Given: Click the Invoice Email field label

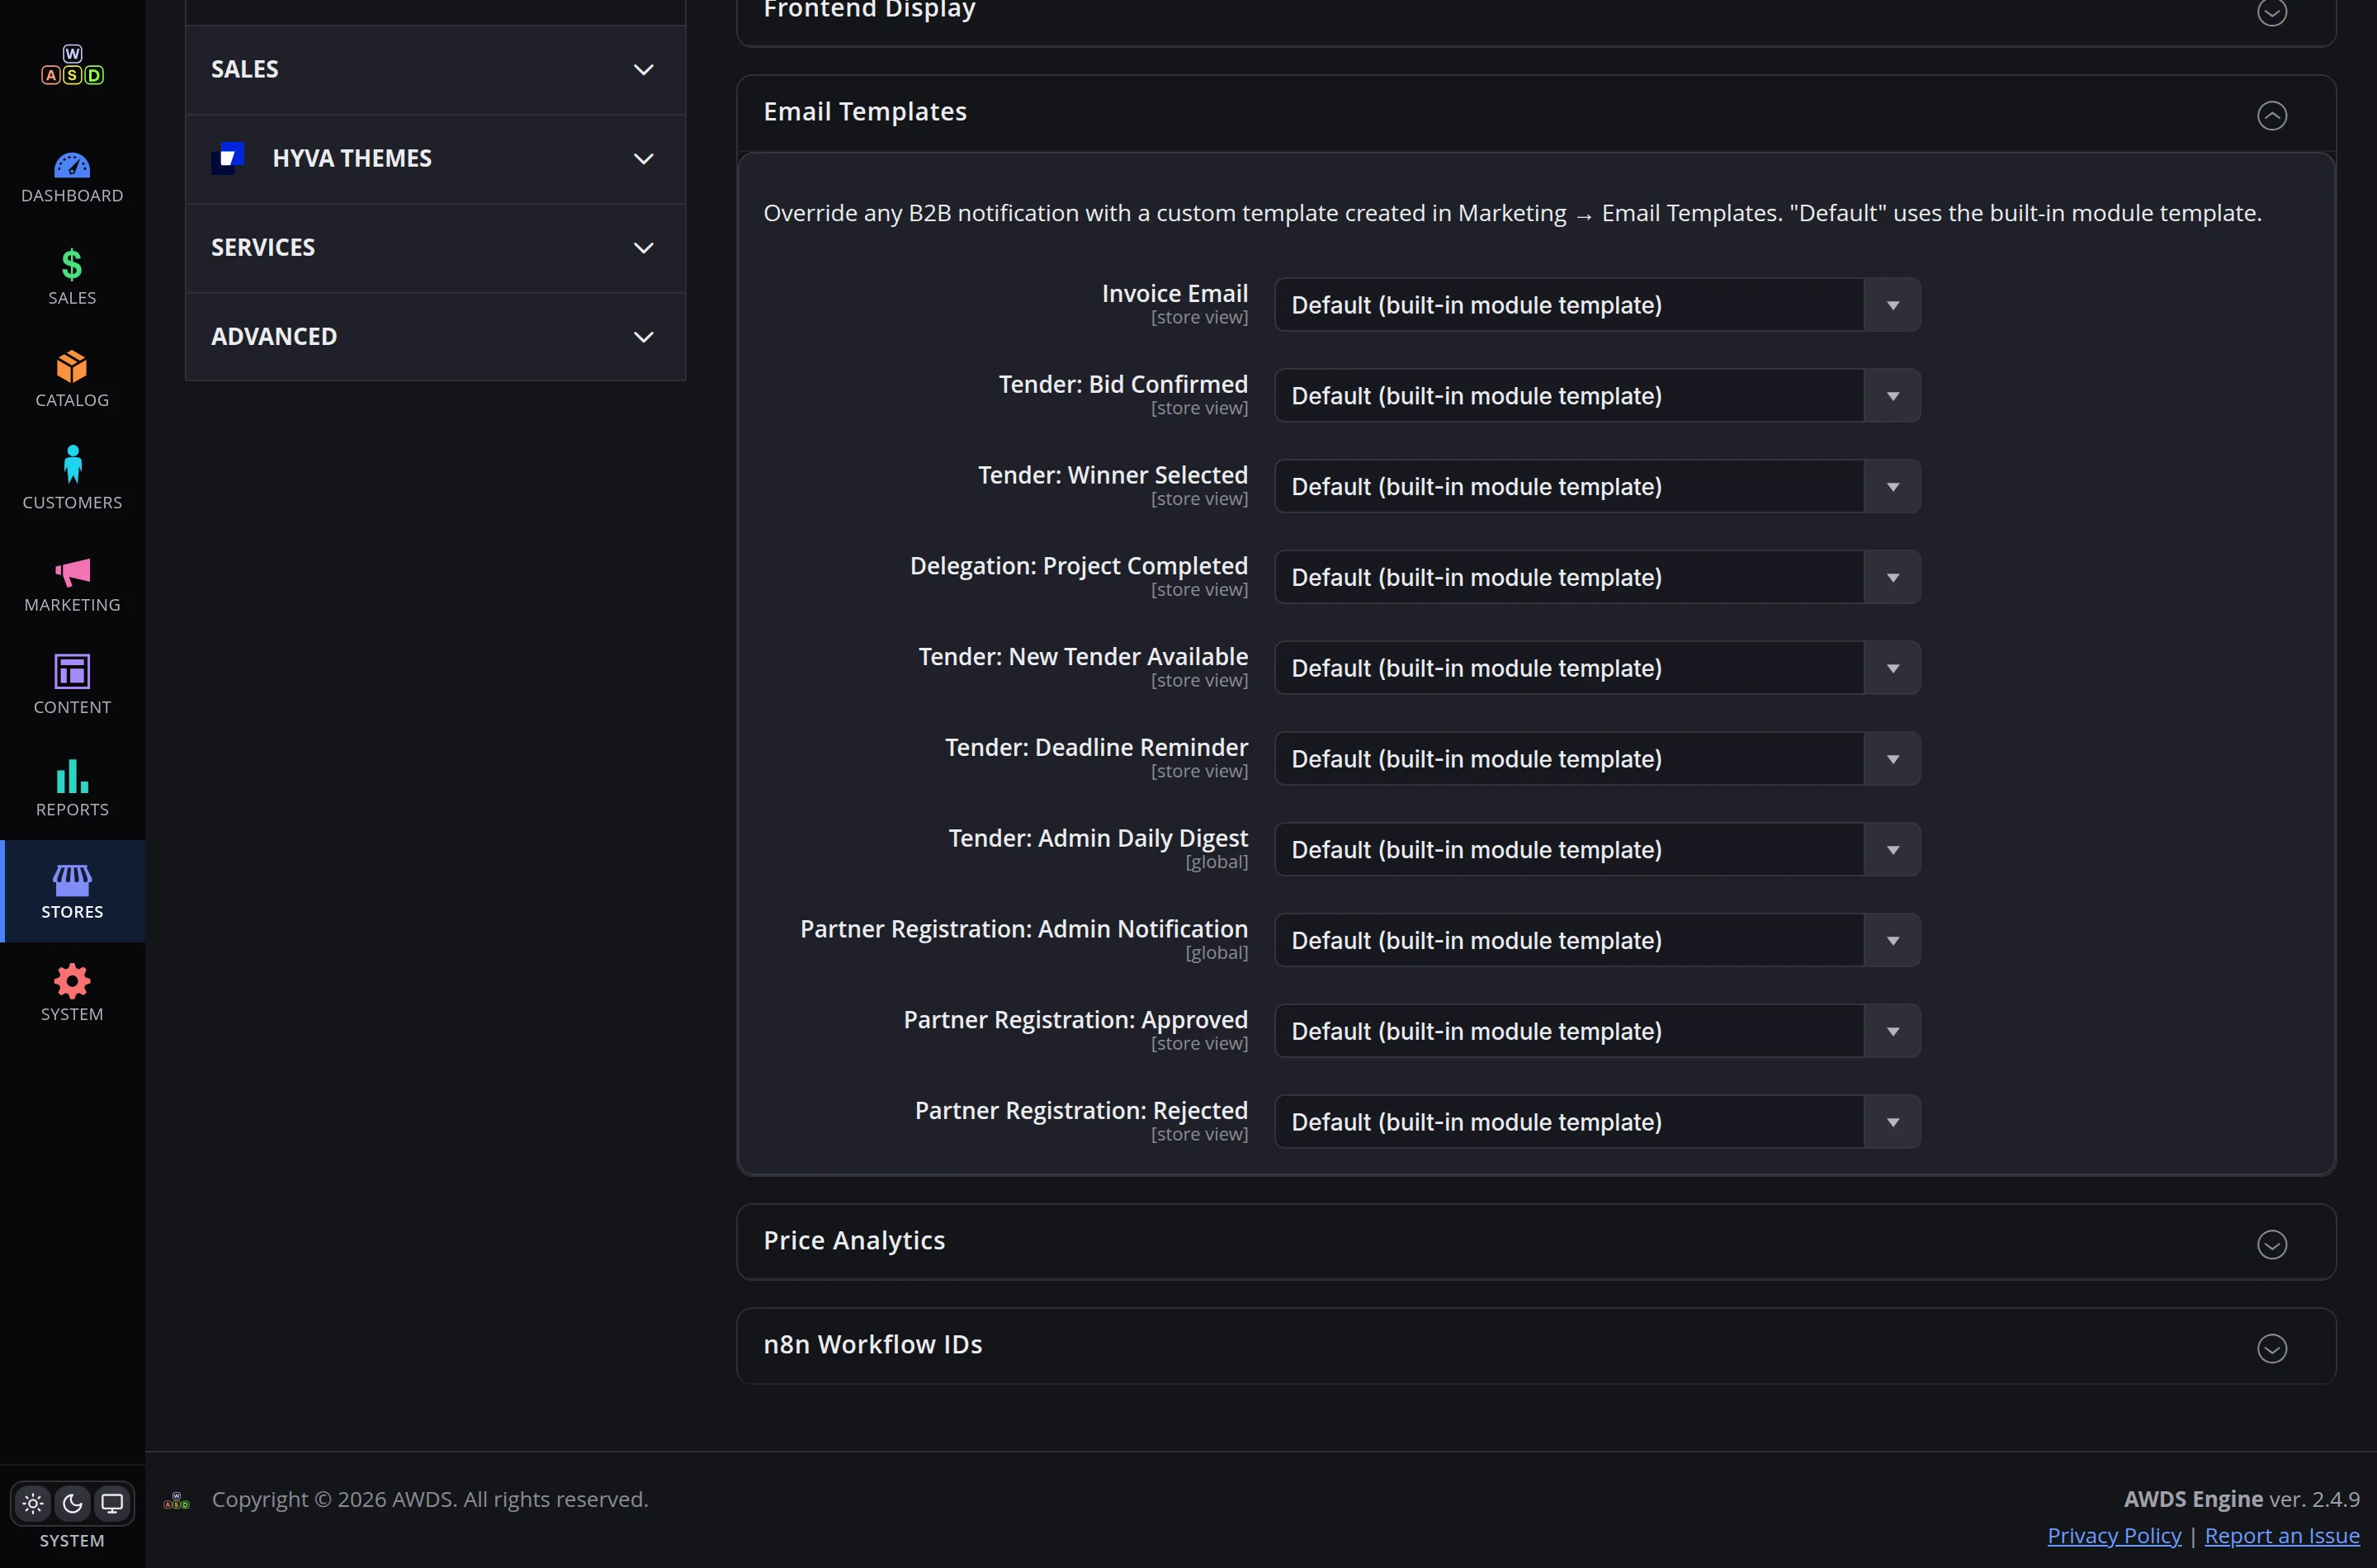Looking at the screenshot, I should [x=1174, y=293].
